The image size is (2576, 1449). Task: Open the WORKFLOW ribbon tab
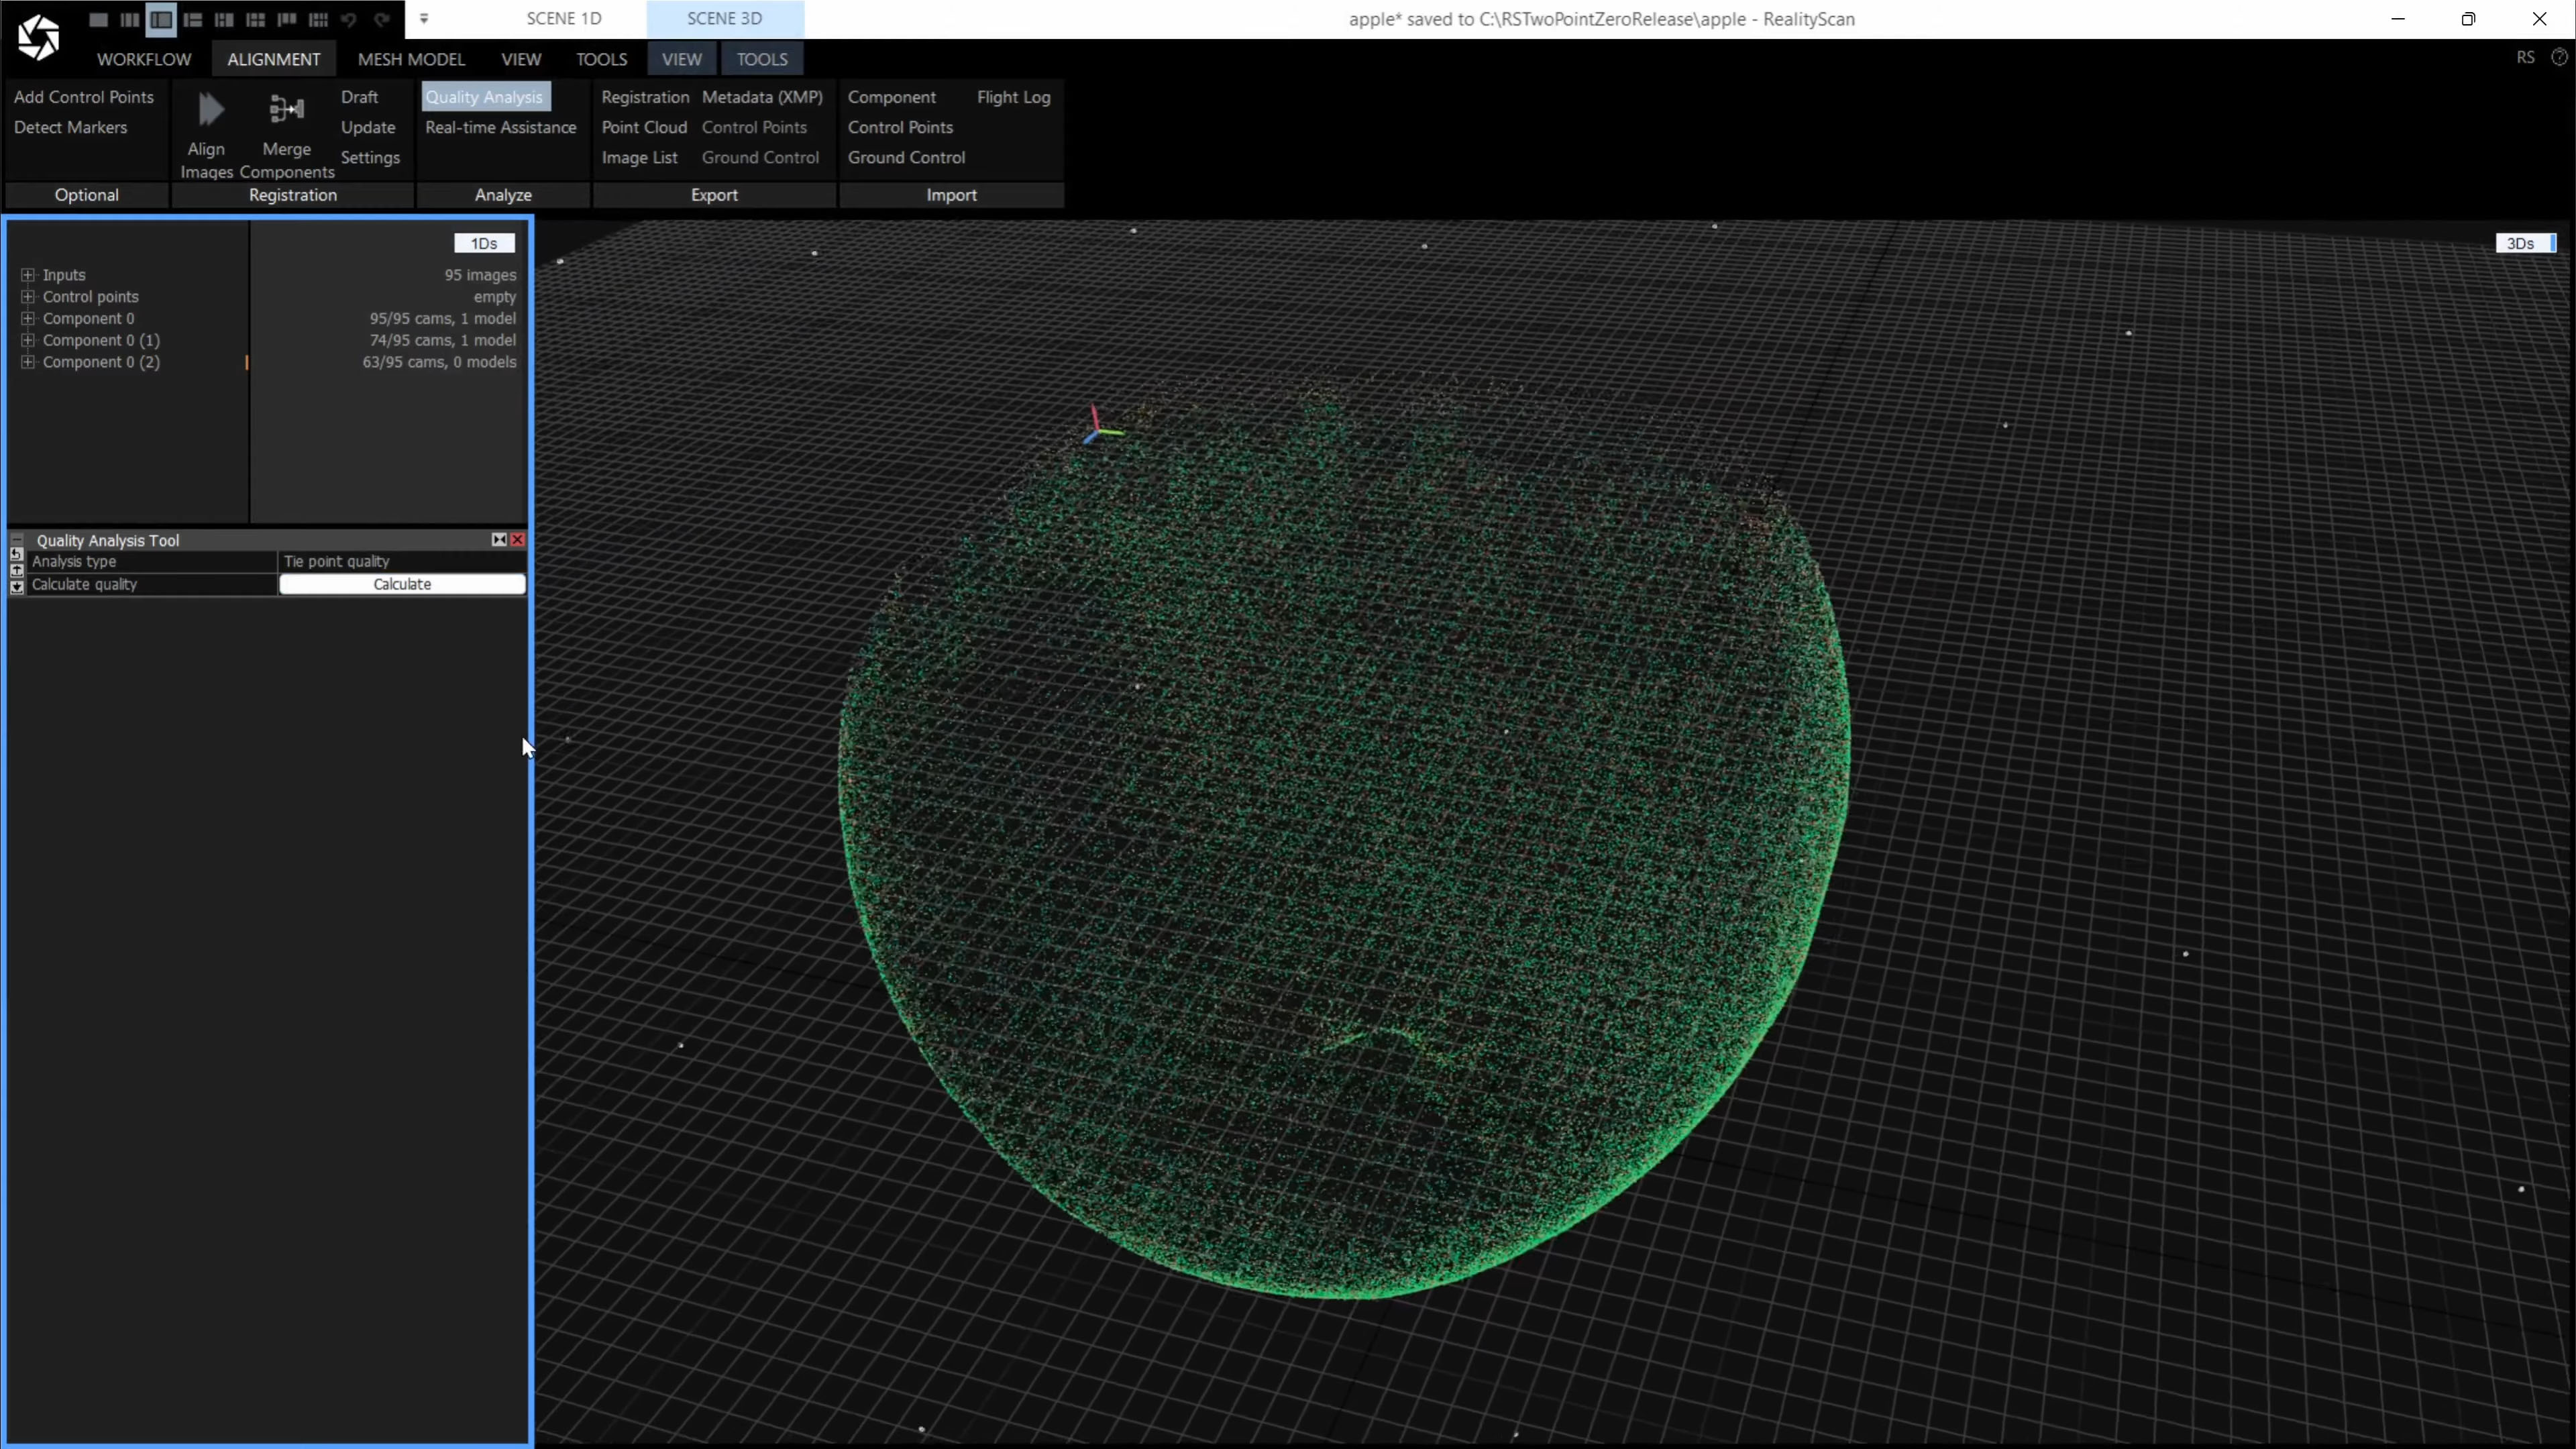coord(144,59)
